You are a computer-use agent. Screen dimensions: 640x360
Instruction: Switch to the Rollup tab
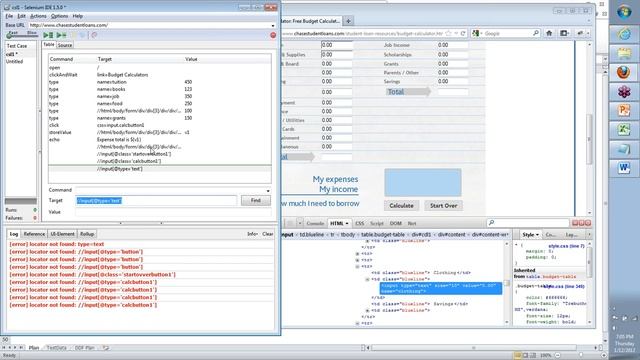pyautogui.click(x=87, y=234)
